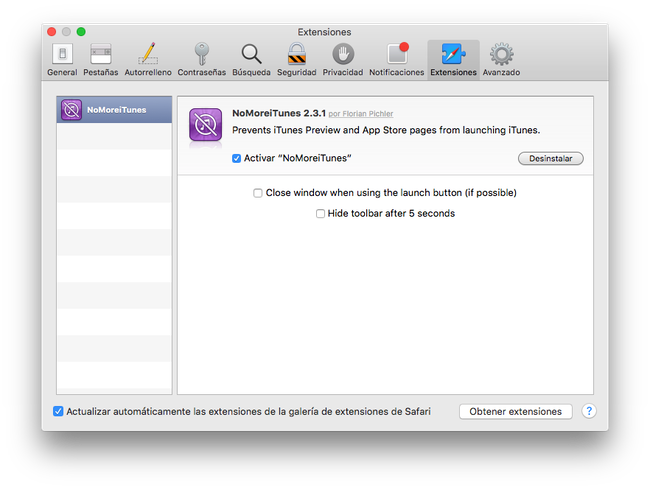Click the NoMoreiTunes 2.3.1 title text
The width and height of the screenshot is (650, 490).
[x=279, y=113]
